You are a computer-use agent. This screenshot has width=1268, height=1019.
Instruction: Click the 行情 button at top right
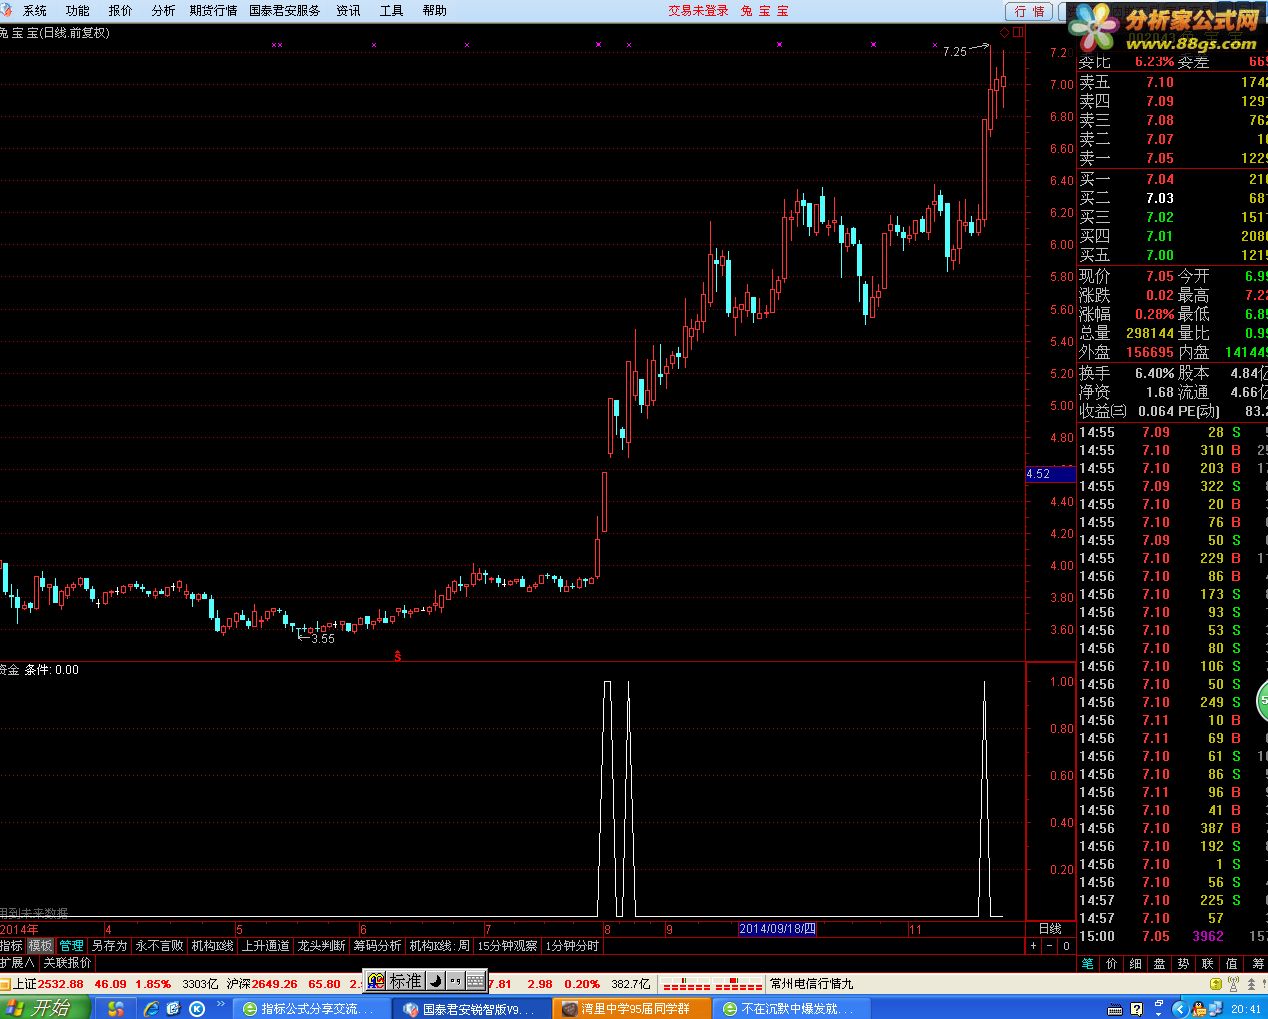tap(1029, 11)
